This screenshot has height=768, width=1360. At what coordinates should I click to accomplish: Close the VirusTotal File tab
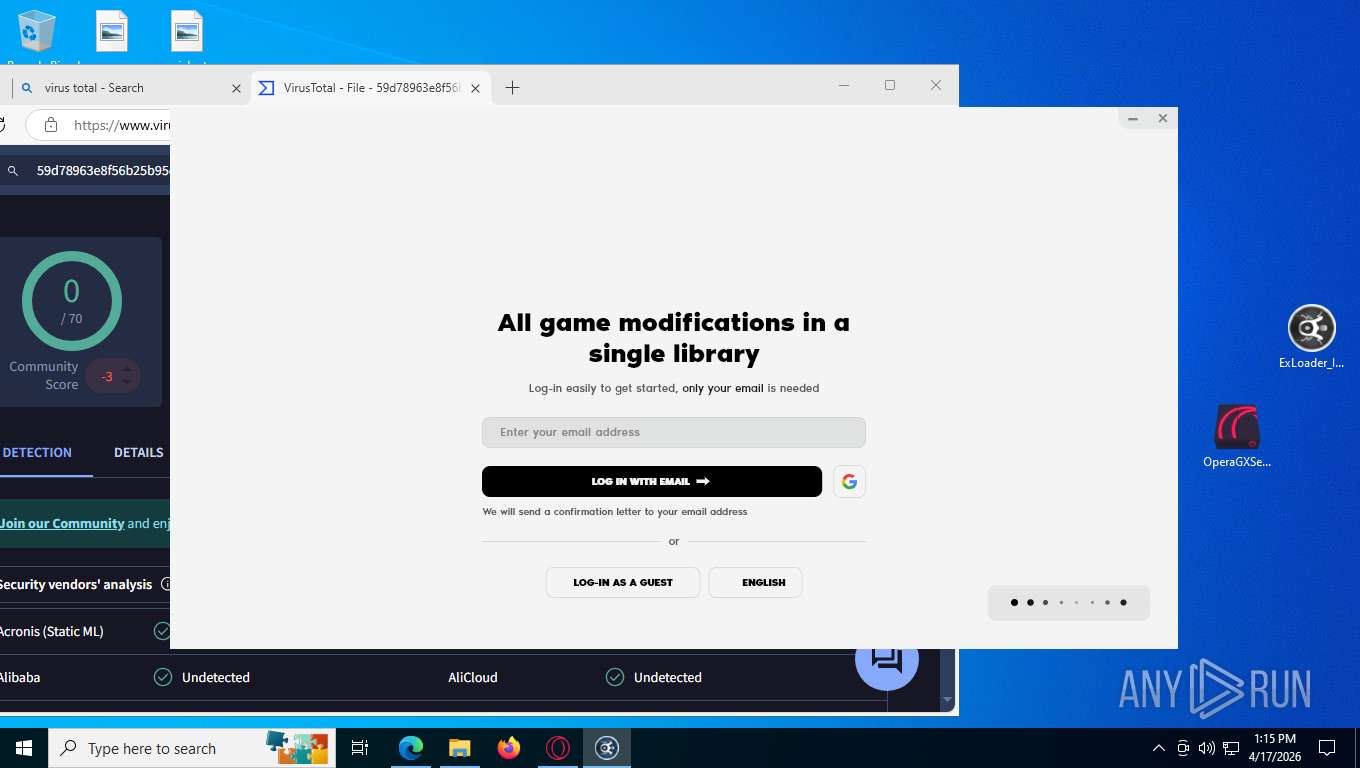(x=475, y=88)
